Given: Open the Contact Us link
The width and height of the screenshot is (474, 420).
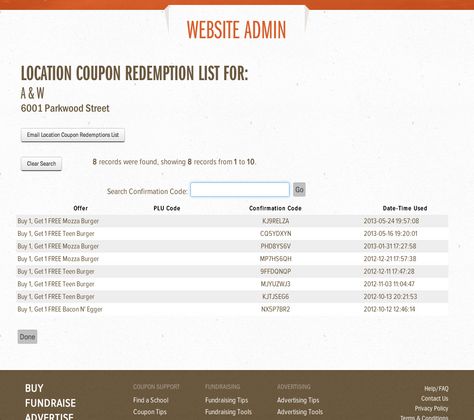Looking at the screenshot, I should 434,399.
